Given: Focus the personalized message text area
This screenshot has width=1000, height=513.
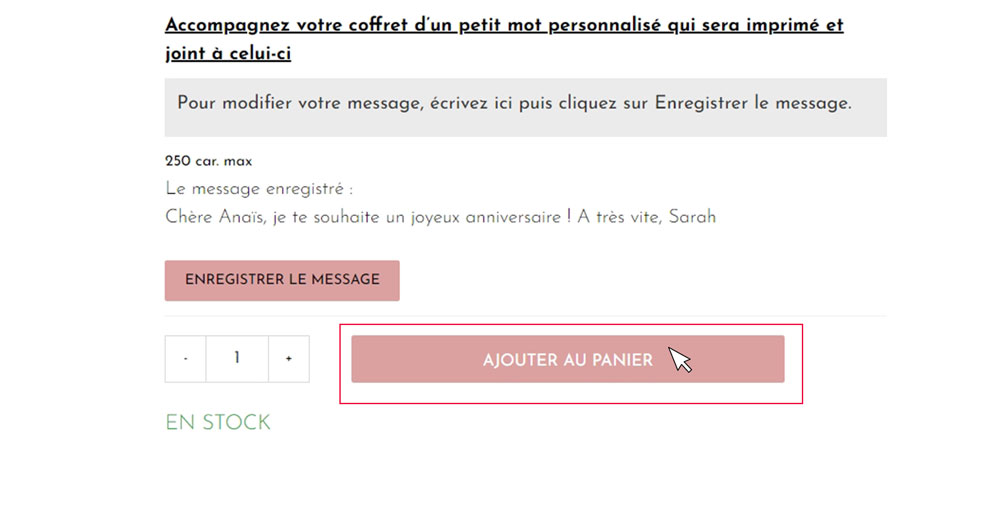Looking at the screenshot, I should coord(526,107).
